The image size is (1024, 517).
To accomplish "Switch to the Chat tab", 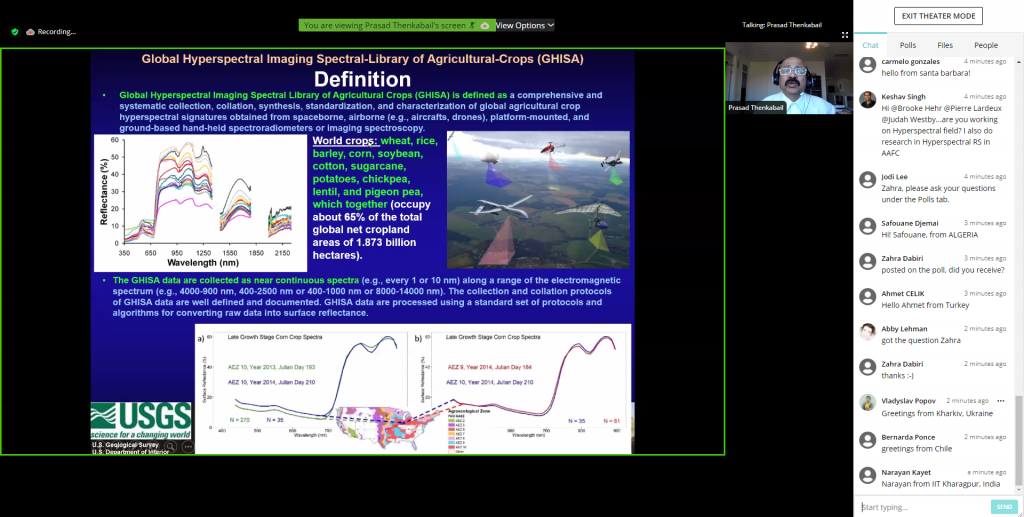I will point(870,45).
